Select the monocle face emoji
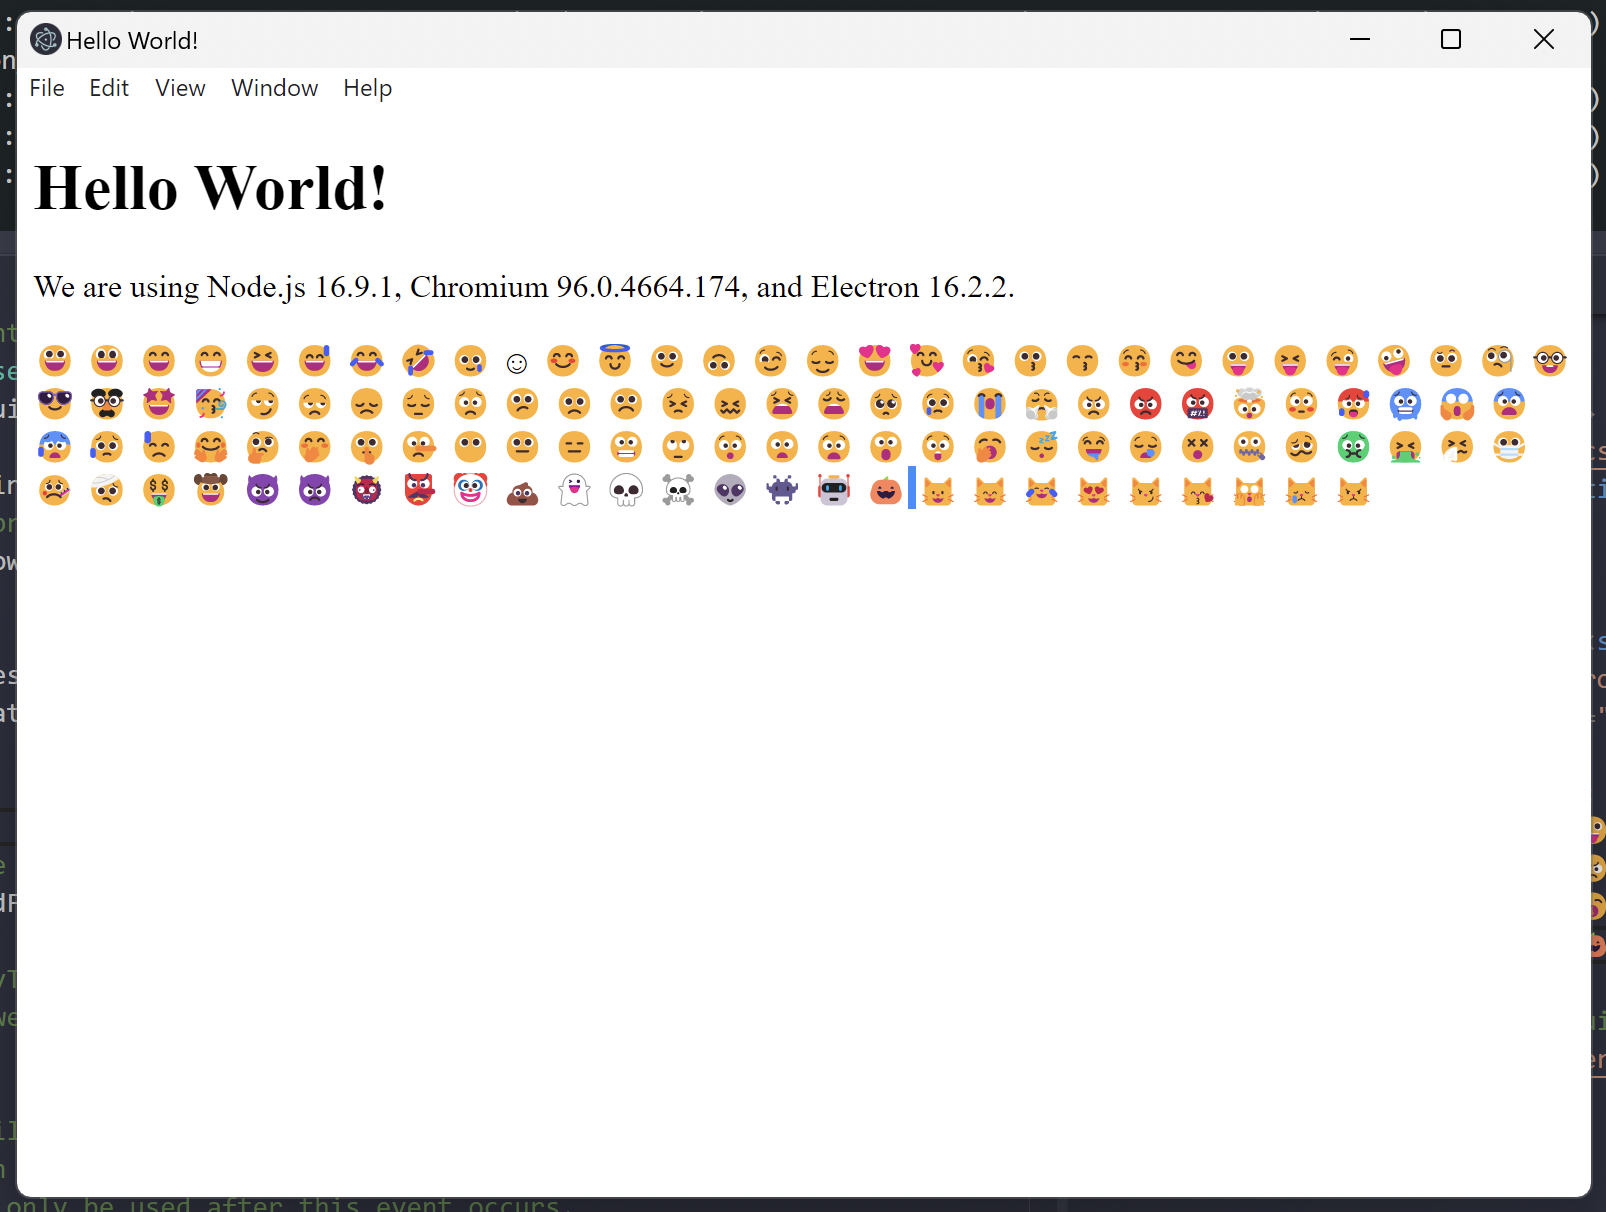 point(1498,360)
